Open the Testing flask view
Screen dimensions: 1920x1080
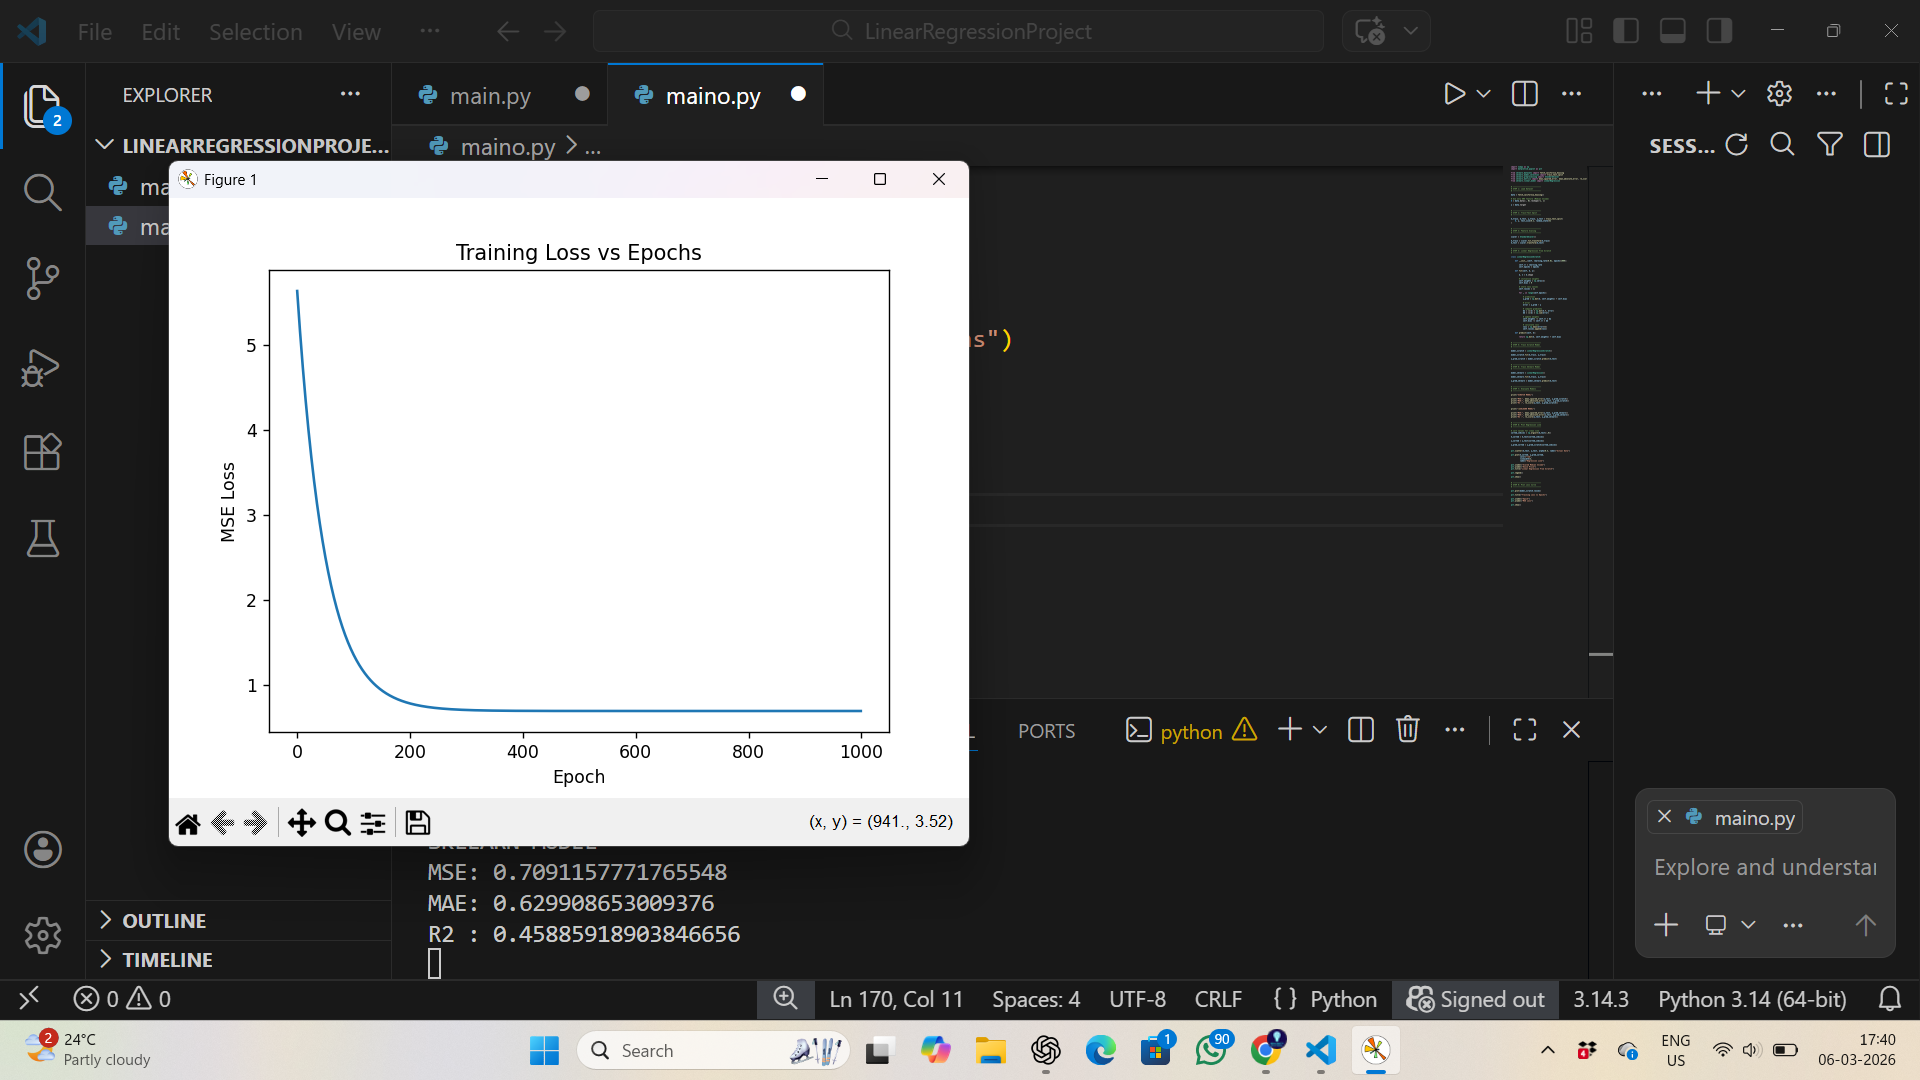(x=42, y=538)
